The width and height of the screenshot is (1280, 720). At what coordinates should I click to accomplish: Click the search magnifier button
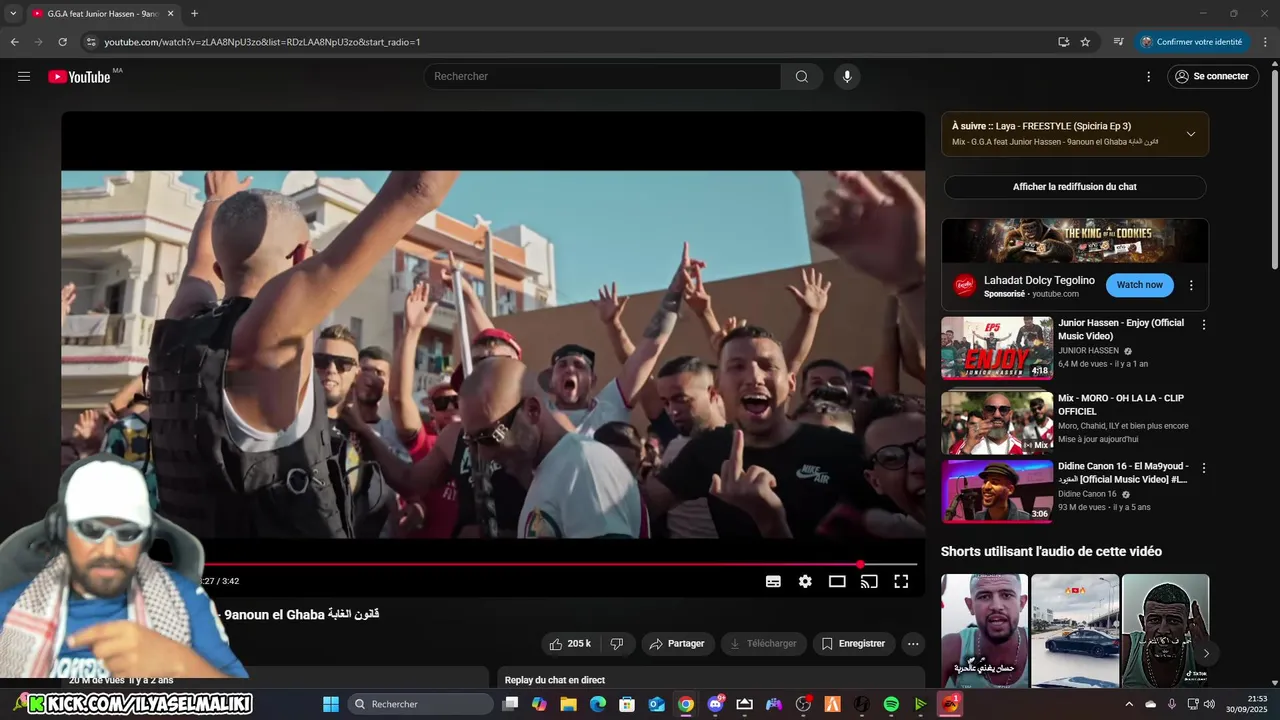(802, 77)
